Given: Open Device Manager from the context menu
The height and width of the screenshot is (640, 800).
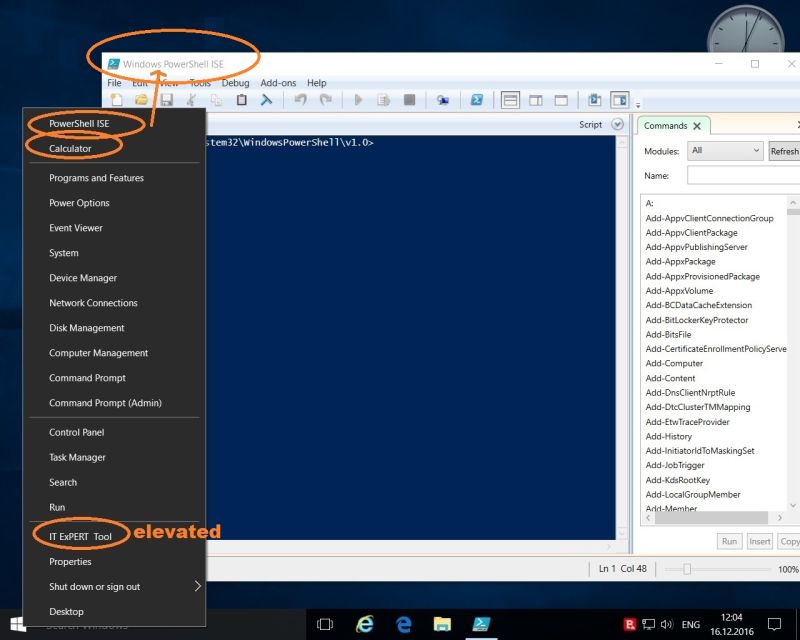Looking at the screenshot, I should [x=82, y=278].
